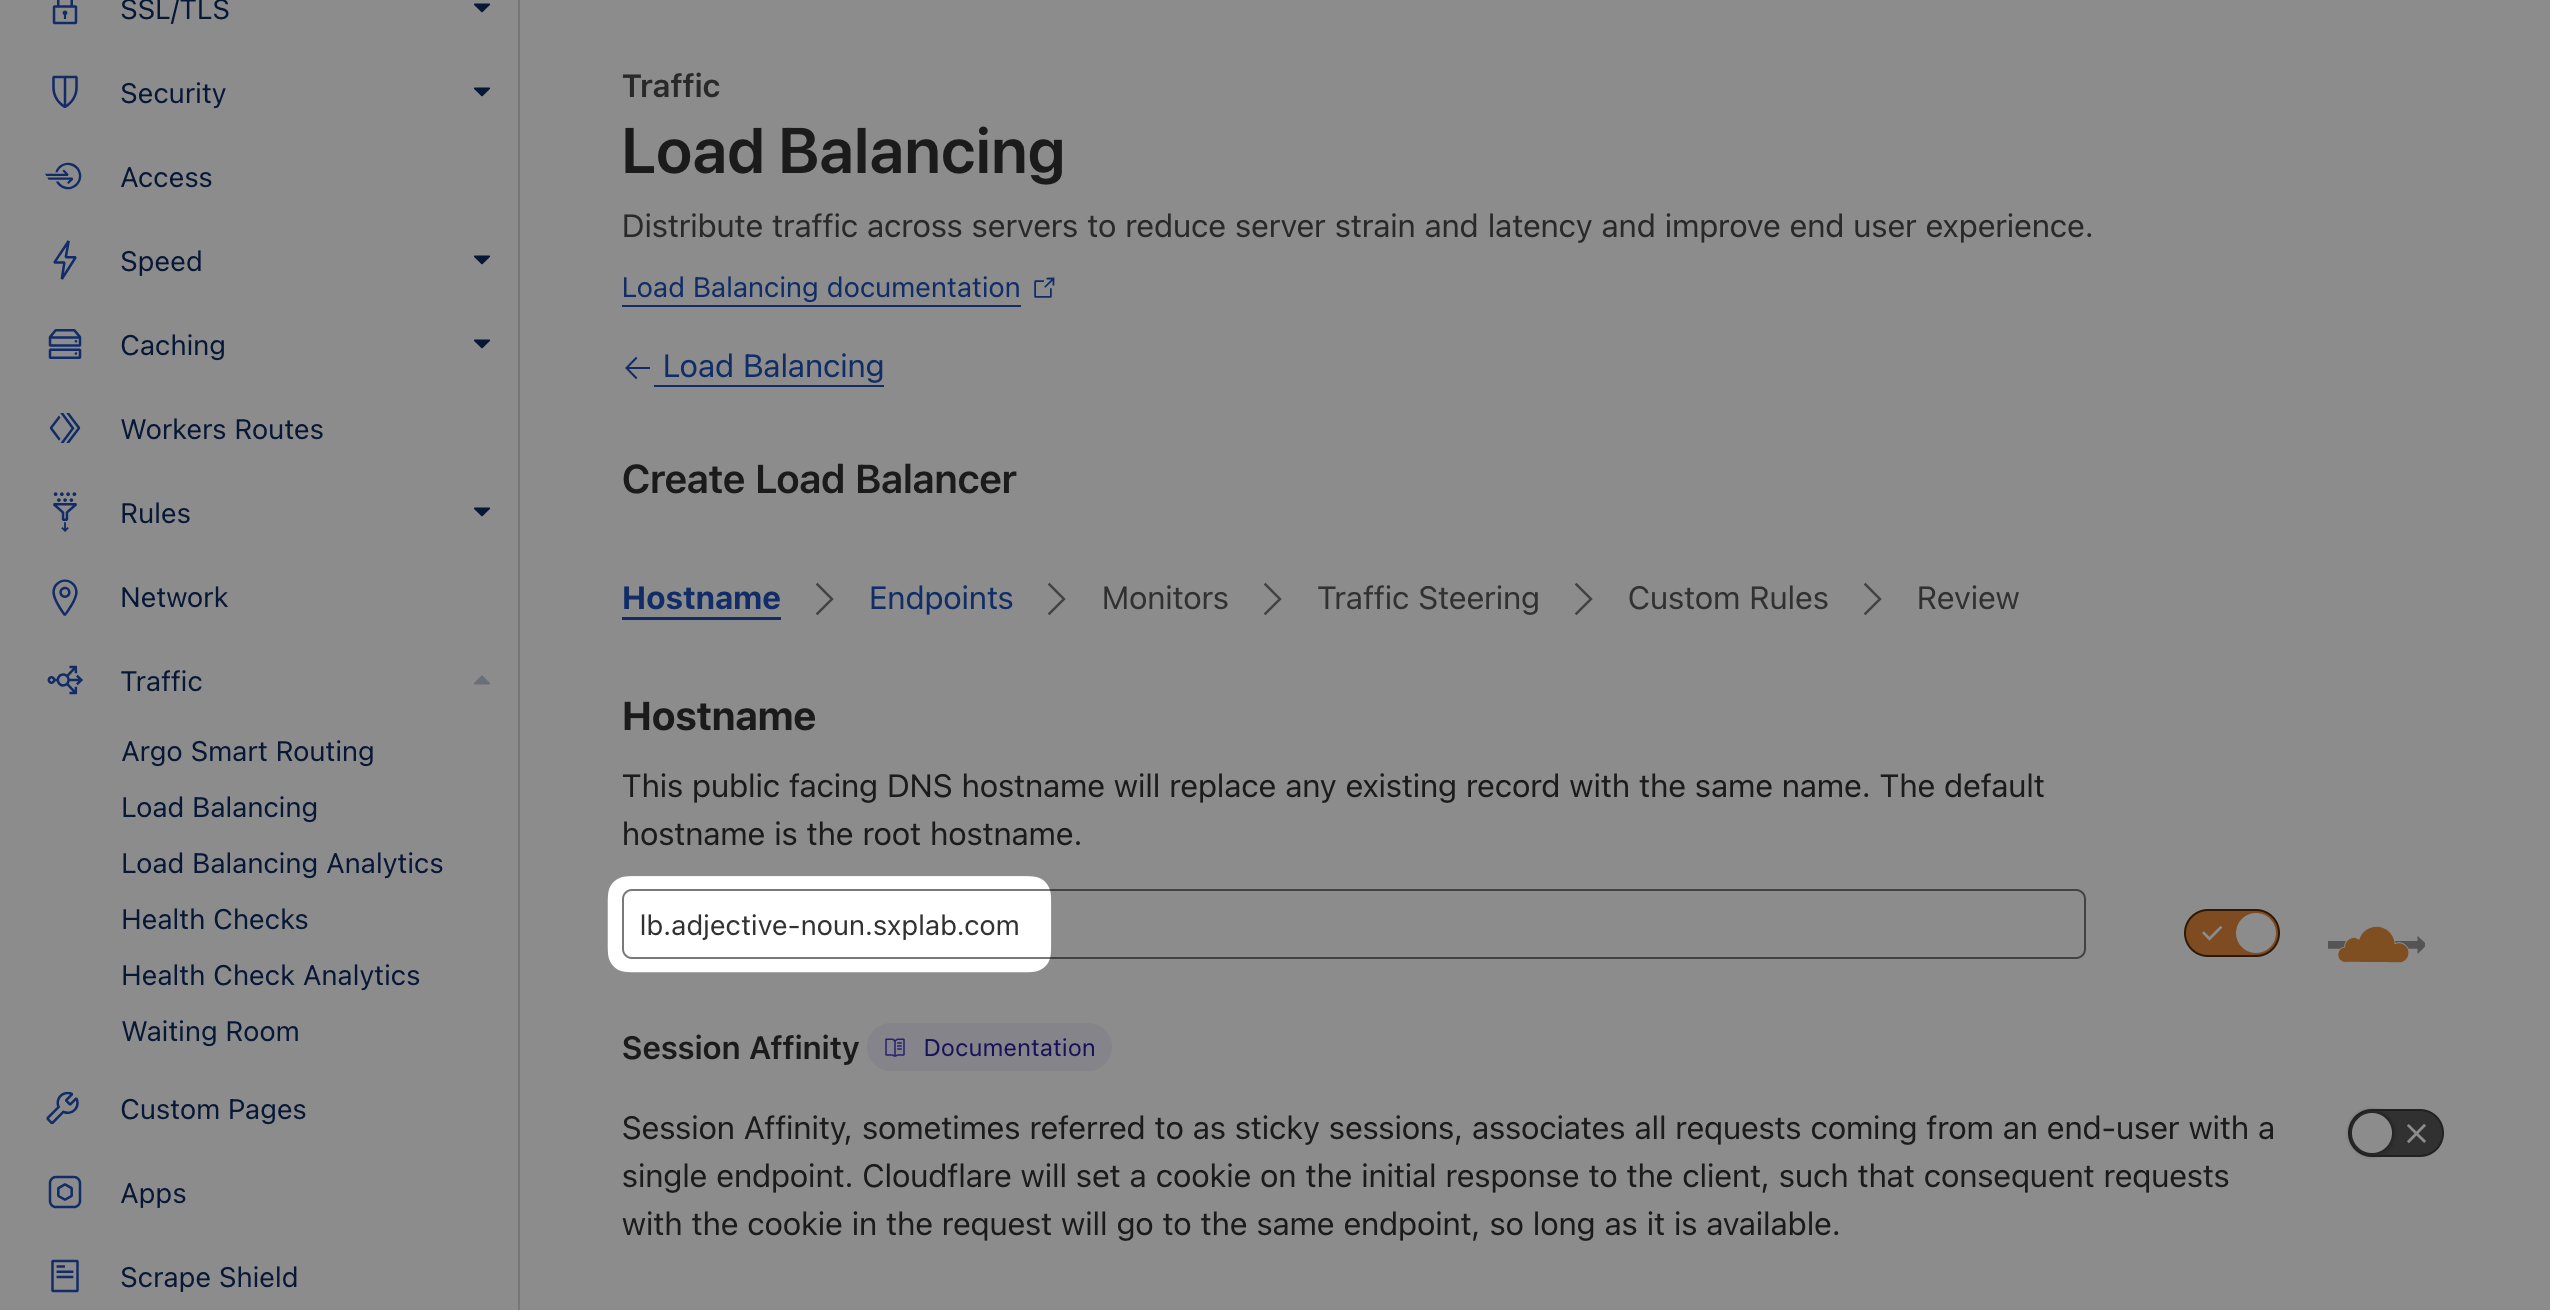Image resolution: width=2550 pixels, height=1310 pixels.
Task: Go to the Endpoints step
Action: coord(941,598)
